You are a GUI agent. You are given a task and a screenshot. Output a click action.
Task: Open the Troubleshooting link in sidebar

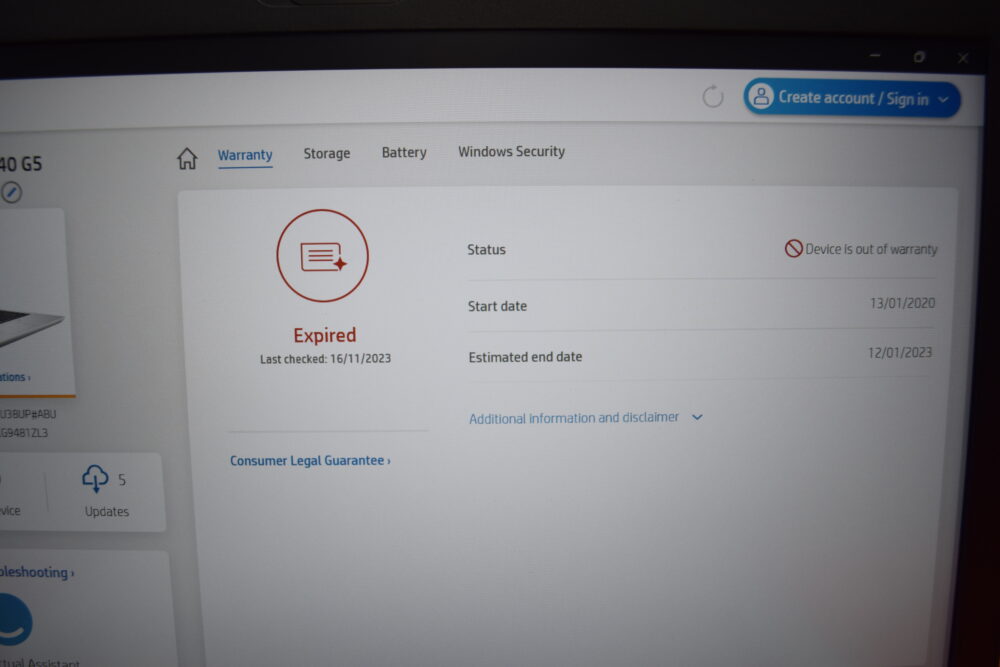pos(37,572)
